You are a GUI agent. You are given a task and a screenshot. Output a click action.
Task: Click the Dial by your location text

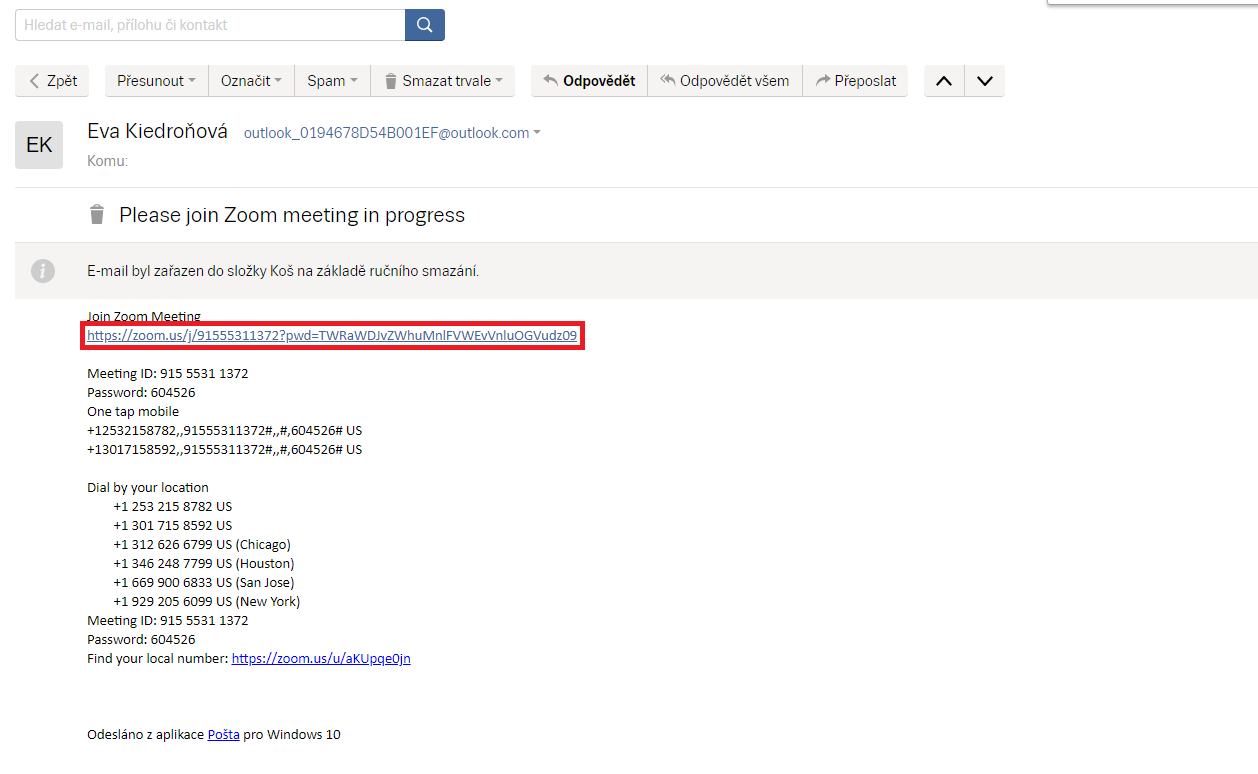pyautogui.click(x=148, y=488)
